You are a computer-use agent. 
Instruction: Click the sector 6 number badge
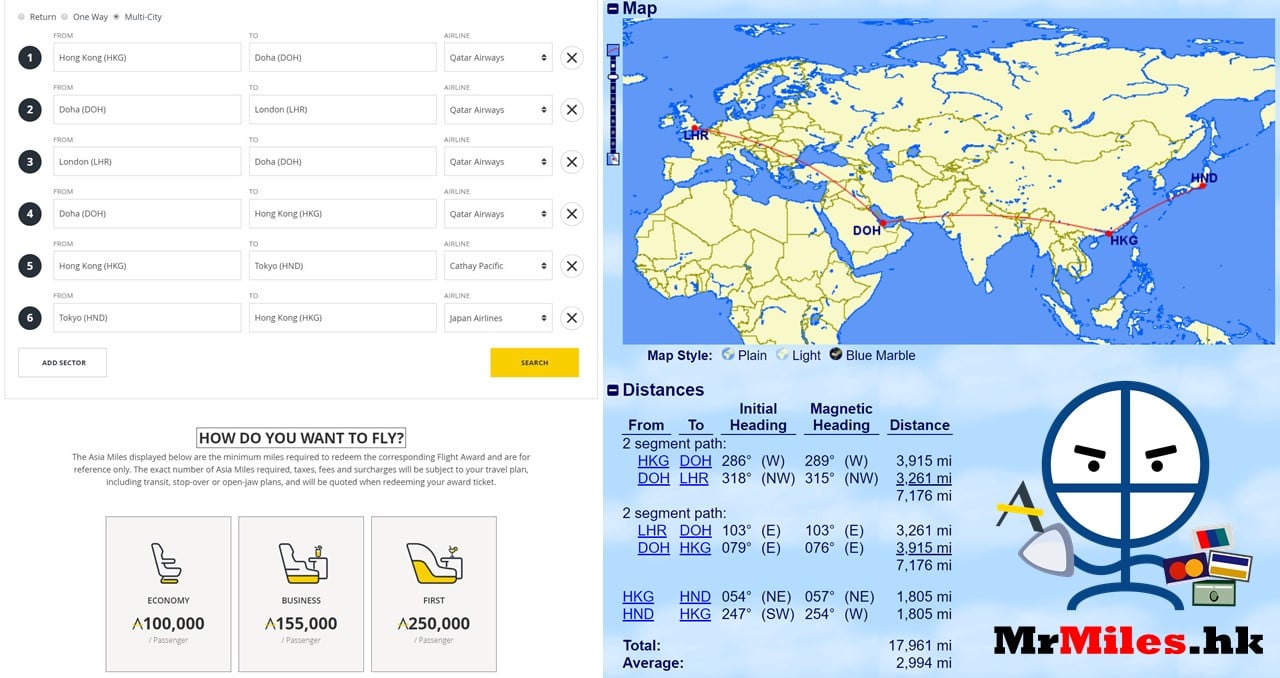pyautogui.click(x=30, y=318)
